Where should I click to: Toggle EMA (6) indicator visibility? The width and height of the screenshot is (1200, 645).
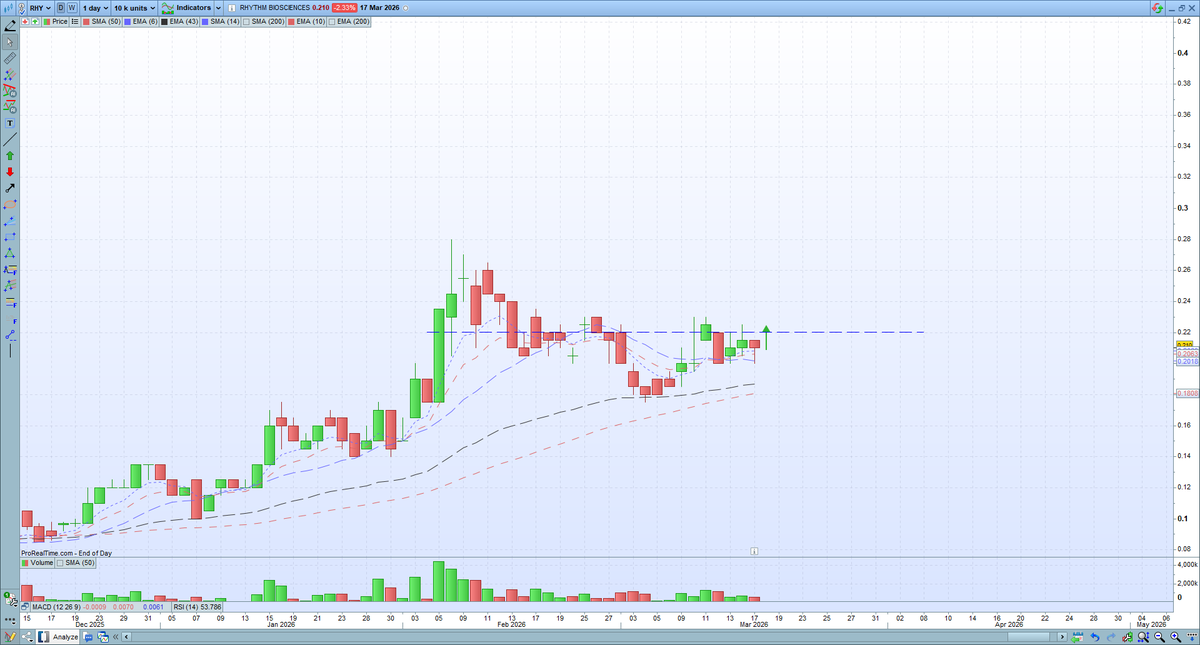click(140, 21)
